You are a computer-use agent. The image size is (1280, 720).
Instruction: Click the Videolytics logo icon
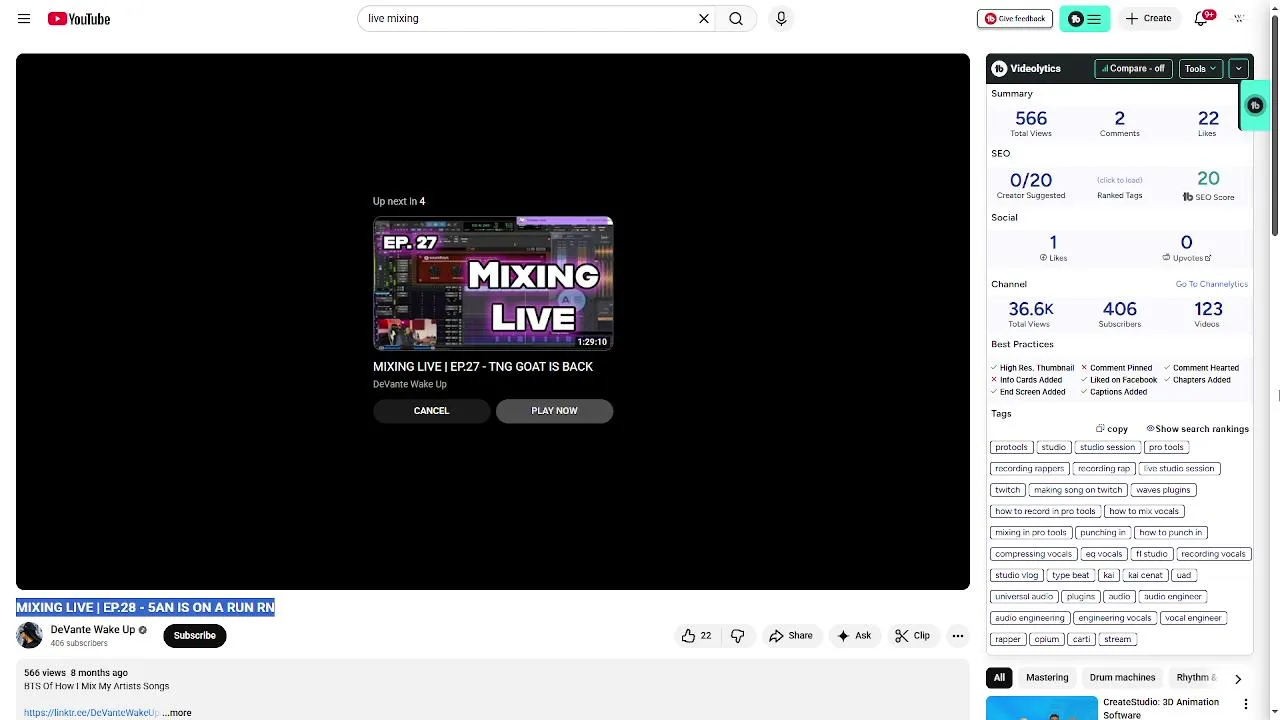[999, 68]
